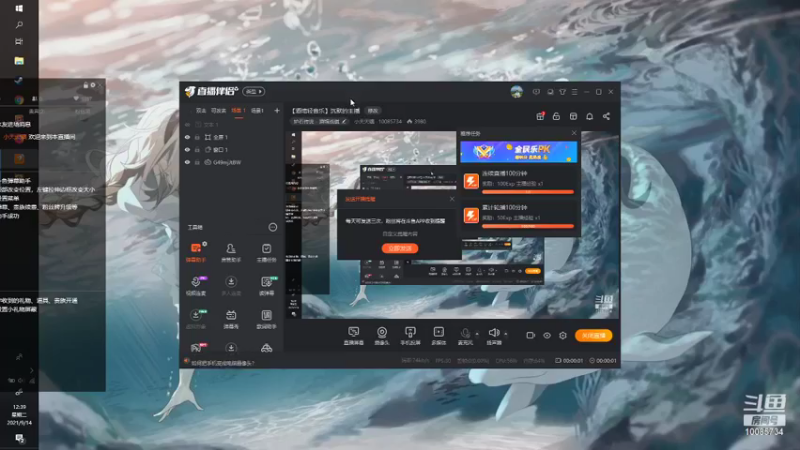
Task: Toggle visibility of 全屏 1 source
Action: pyautogui.click(x=187, y=137)
